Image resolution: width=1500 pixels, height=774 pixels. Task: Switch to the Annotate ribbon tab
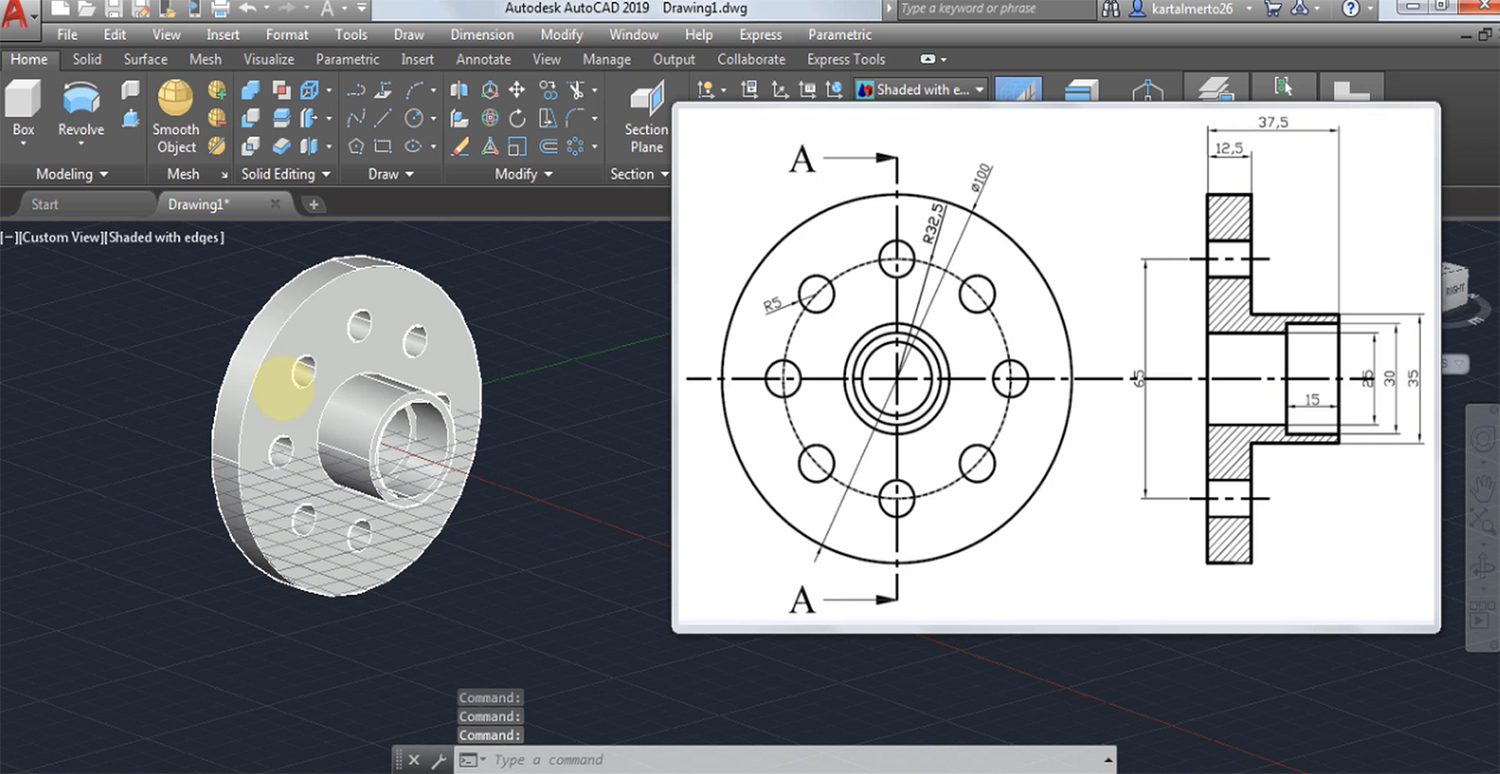pyautogui.click(x=483, y=60)
